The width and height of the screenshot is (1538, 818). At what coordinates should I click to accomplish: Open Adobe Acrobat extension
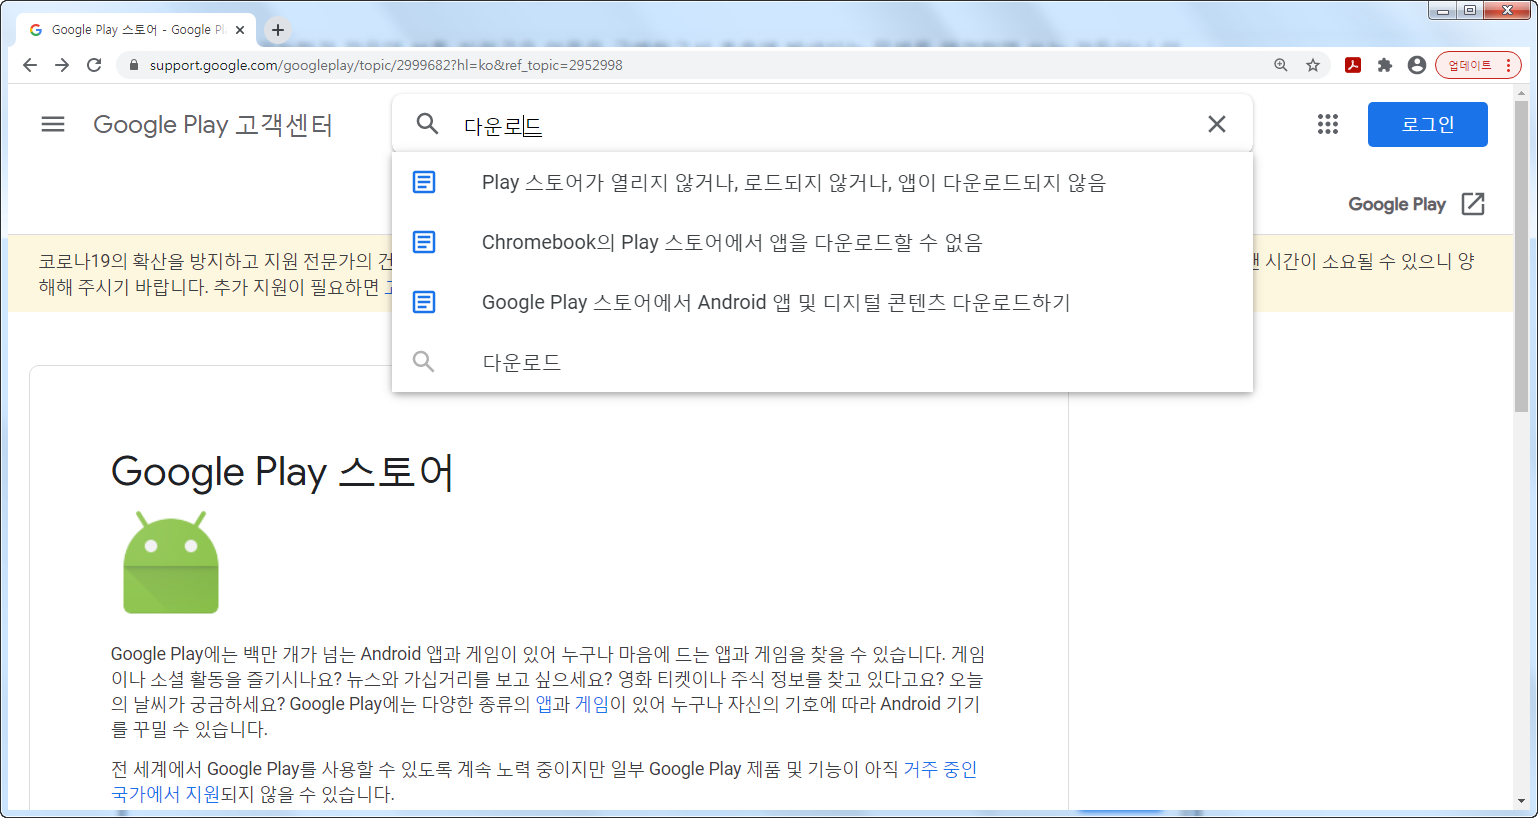tap(1353, 65)
